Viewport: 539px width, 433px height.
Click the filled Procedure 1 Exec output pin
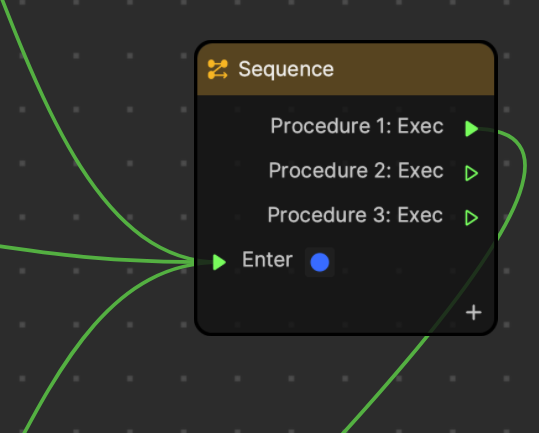point(471,129)
